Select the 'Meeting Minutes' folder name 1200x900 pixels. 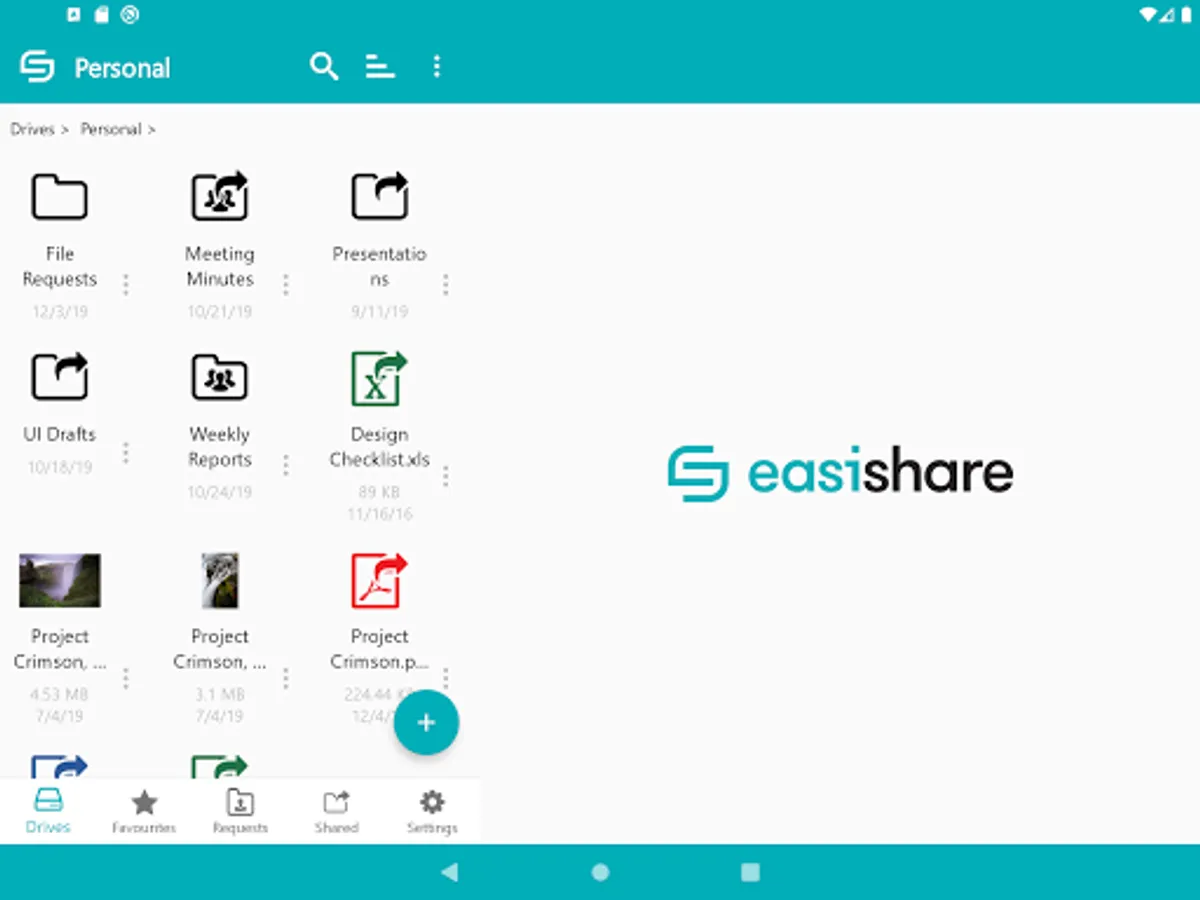220,267
